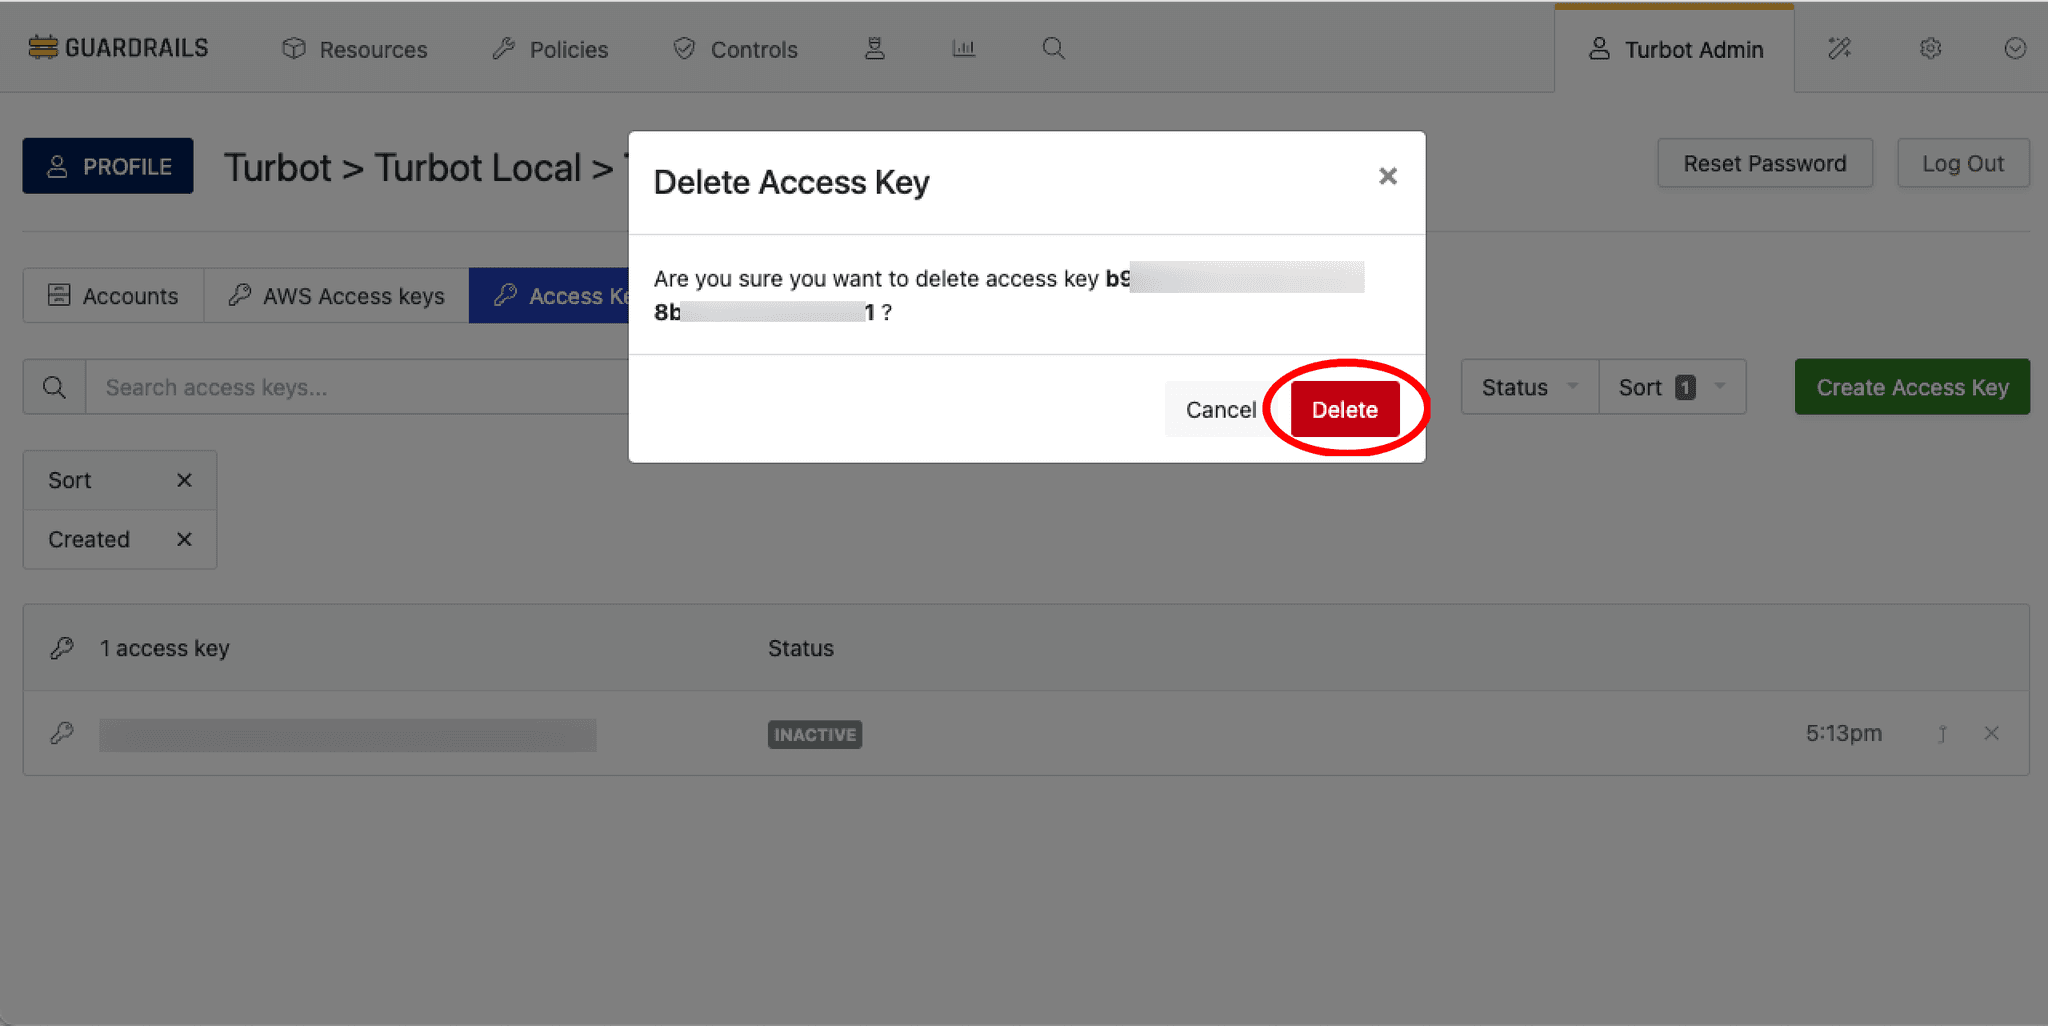The width and height of the screenshot is (2048, 1026).
Task: Open the settings gear icon
Action: (1931, 47)
